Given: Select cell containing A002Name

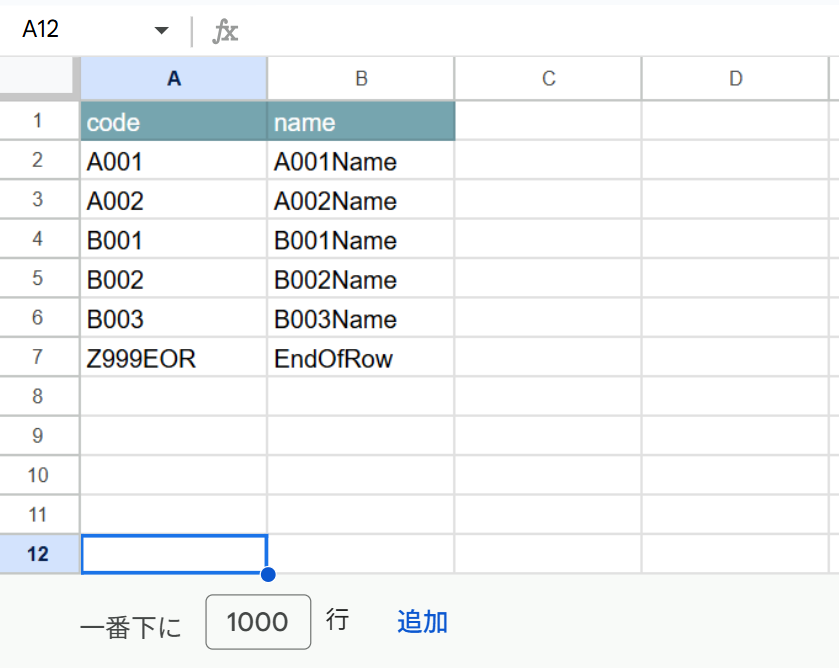Looking at the screenshot, I should (x=361, y=200).
